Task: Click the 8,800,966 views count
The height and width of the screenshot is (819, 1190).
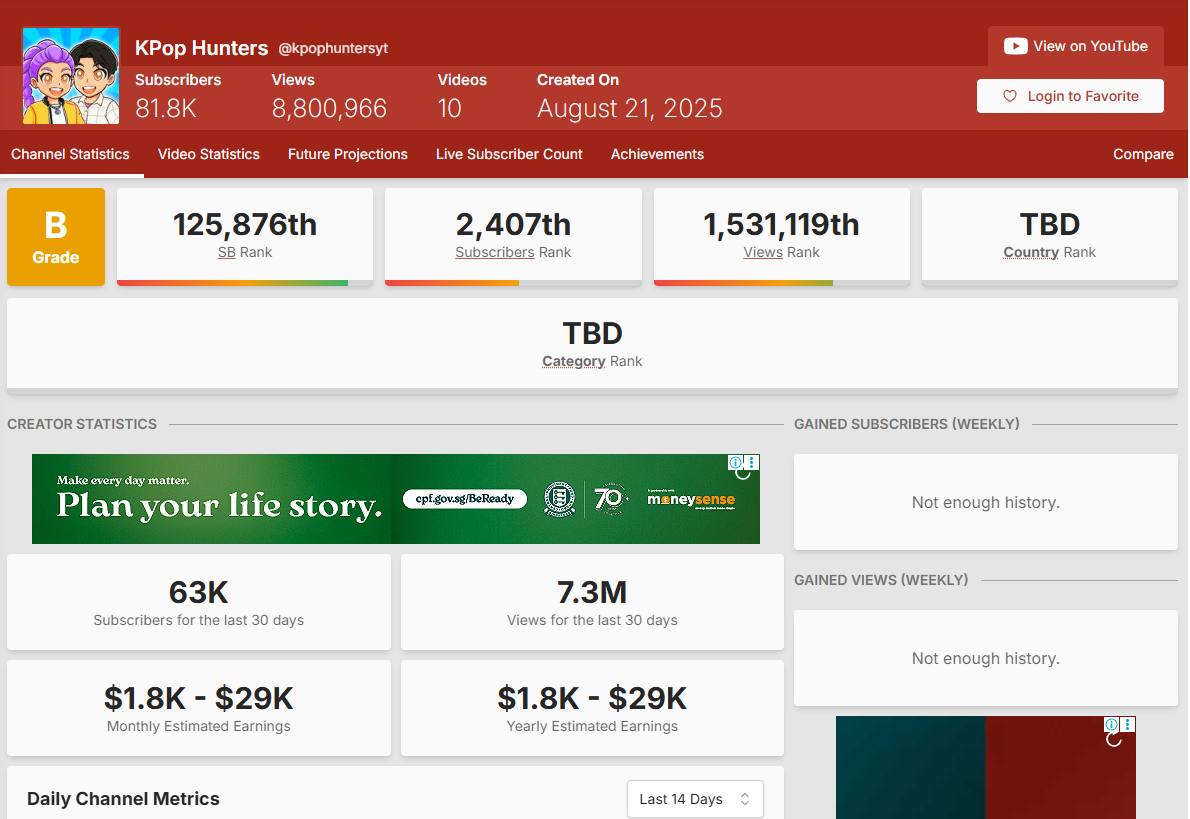Action: [329, 109]
